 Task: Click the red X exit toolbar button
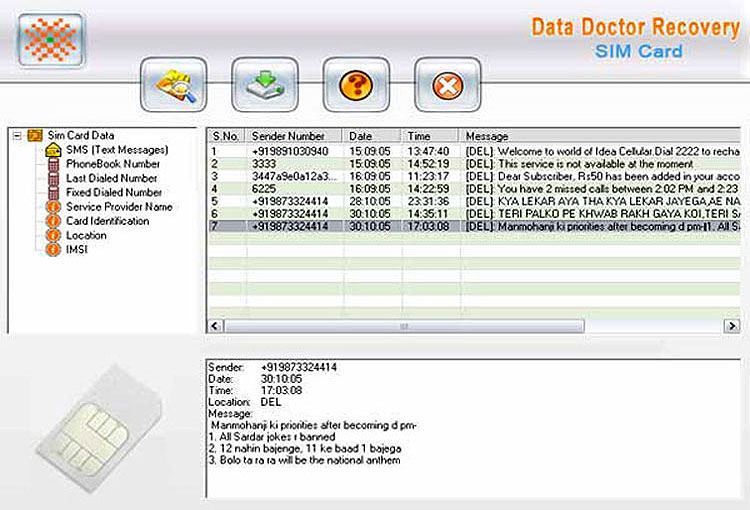tap(447, 85)
